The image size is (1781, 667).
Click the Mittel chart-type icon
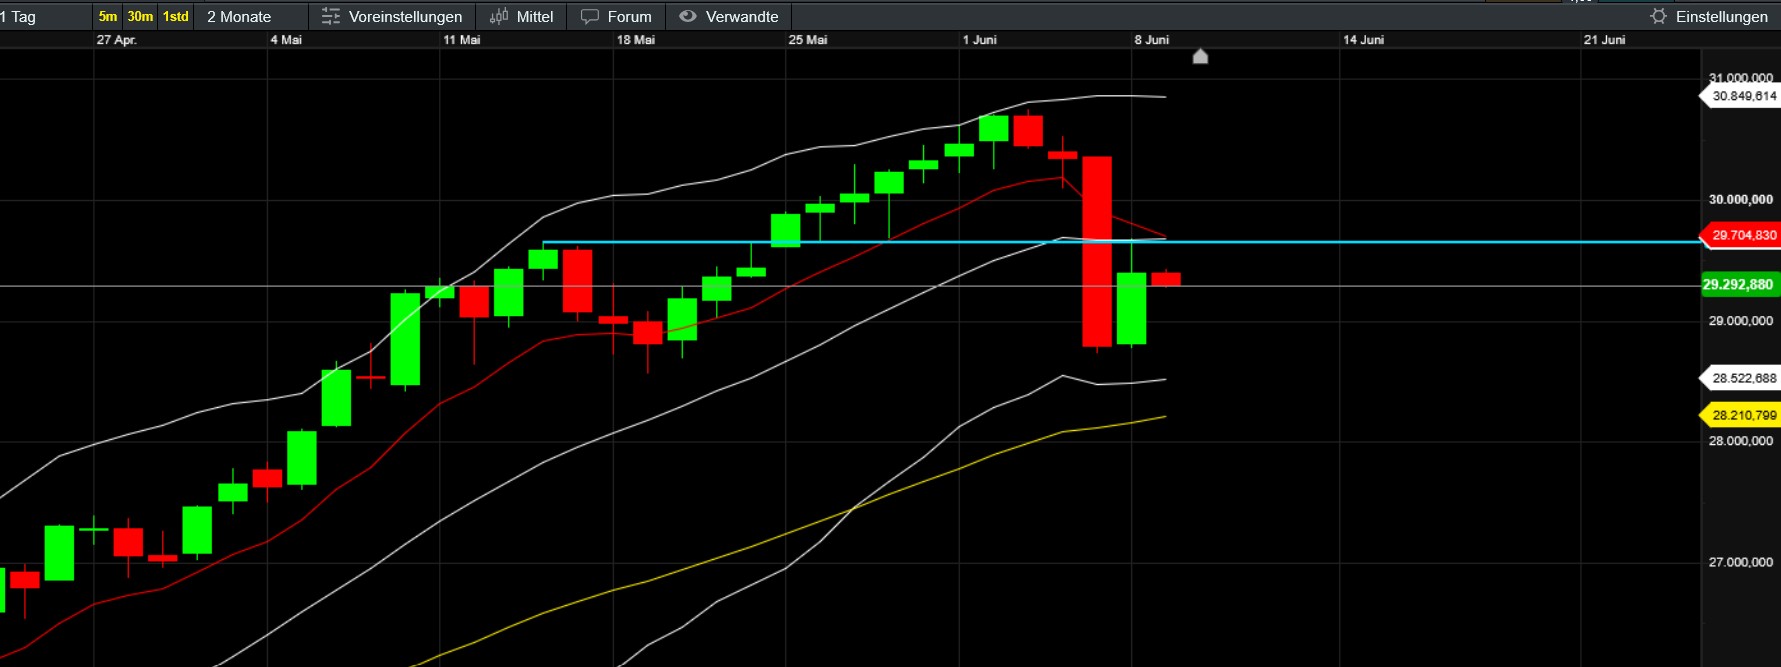pos(499,17)
